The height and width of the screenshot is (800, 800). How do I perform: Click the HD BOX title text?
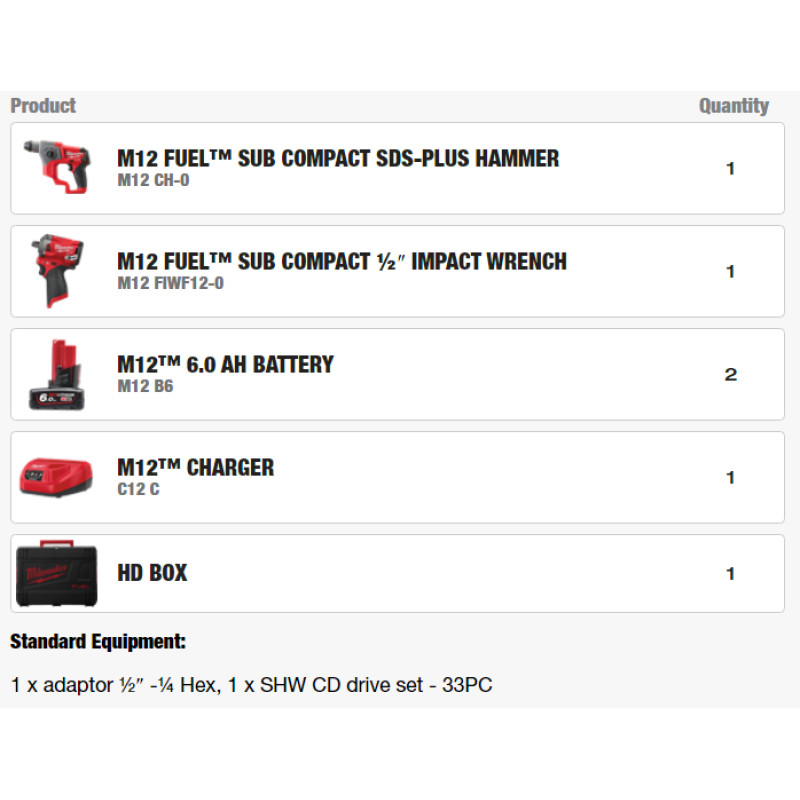coord(152,573)
